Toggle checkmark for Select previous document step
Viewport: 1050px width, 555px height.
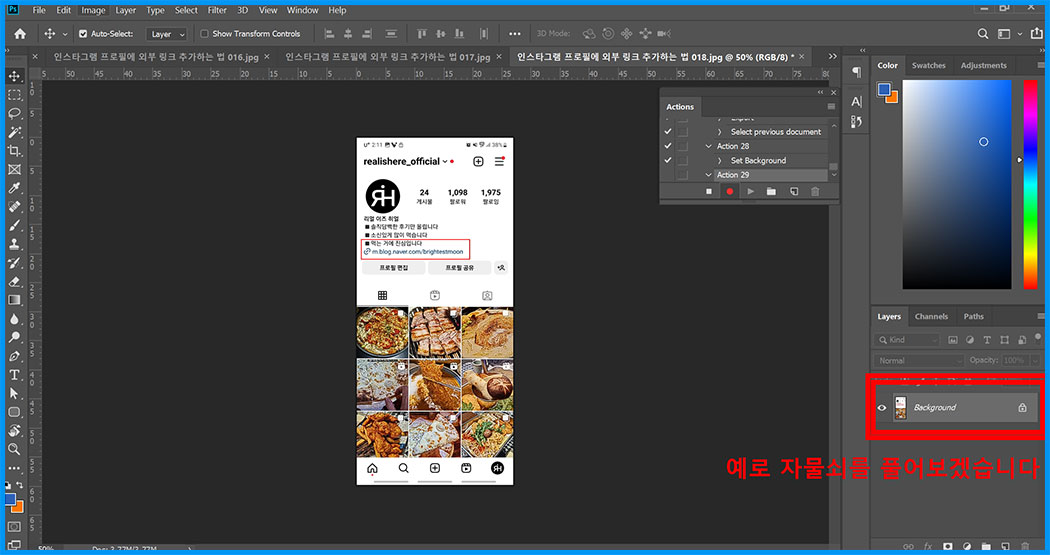[668, 132]
